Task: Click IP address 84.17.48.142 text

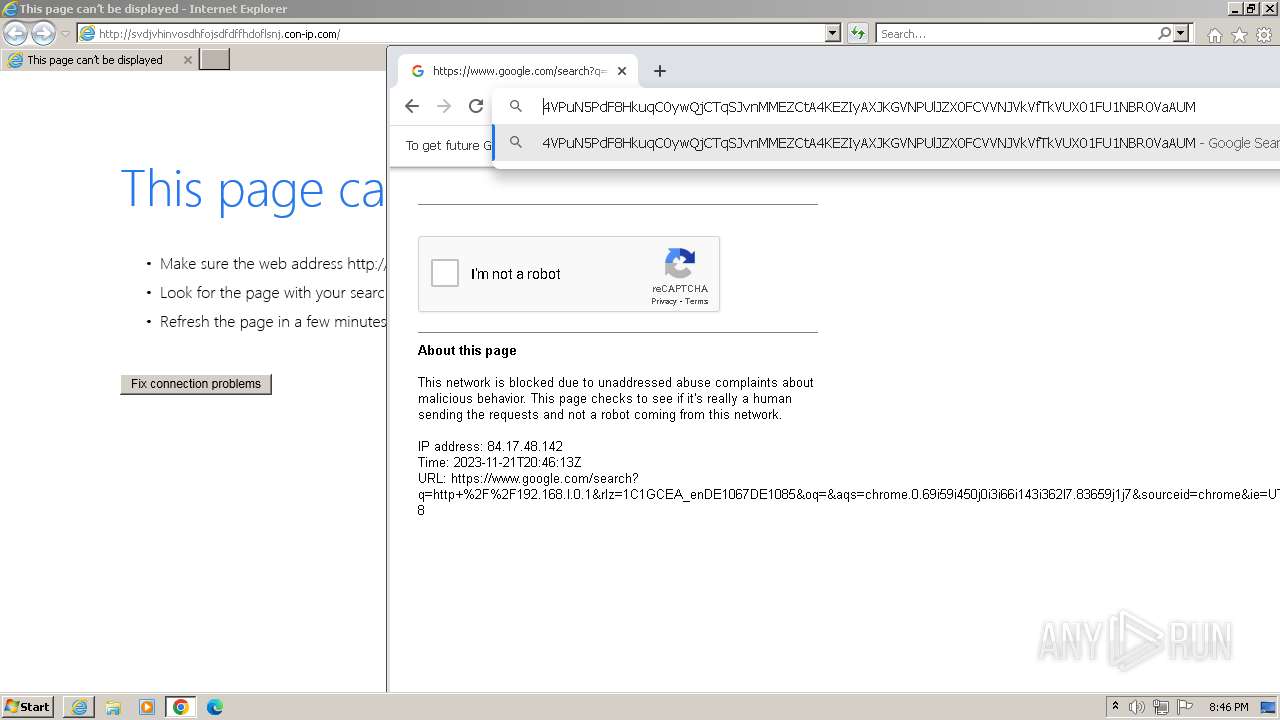Action: [x=490, y=447]
